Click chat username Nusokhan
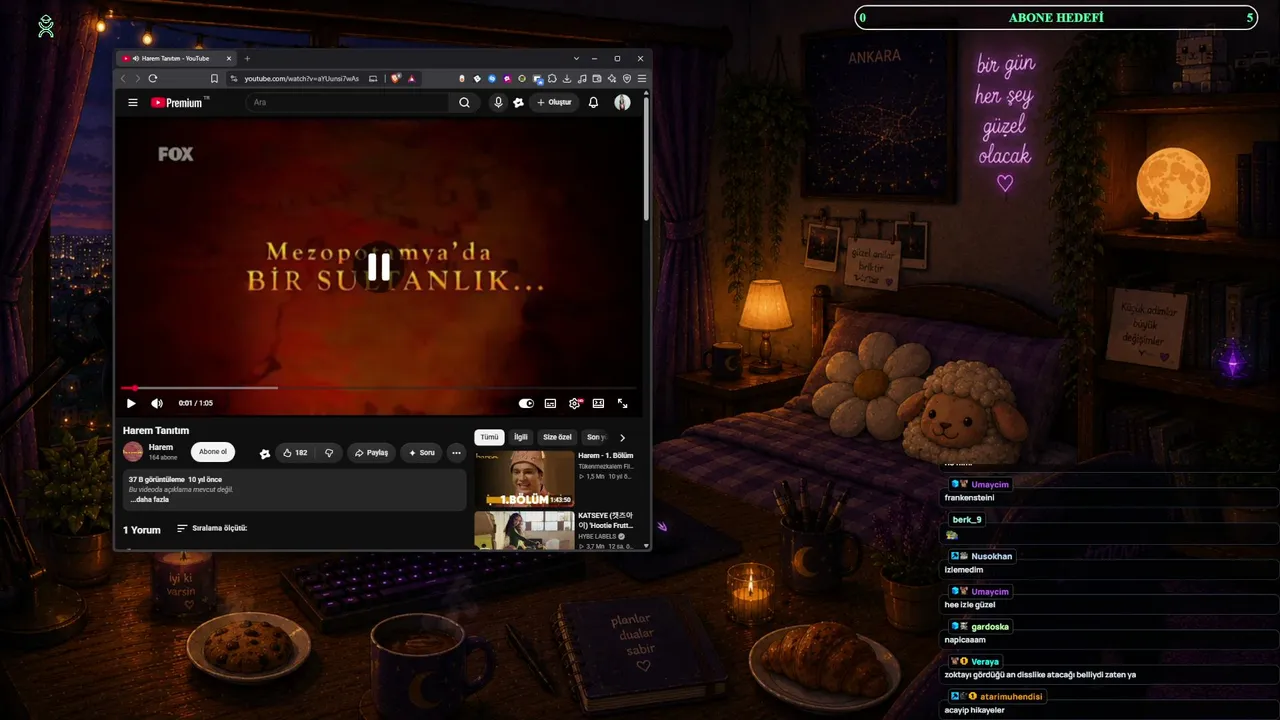 [992, 556]
